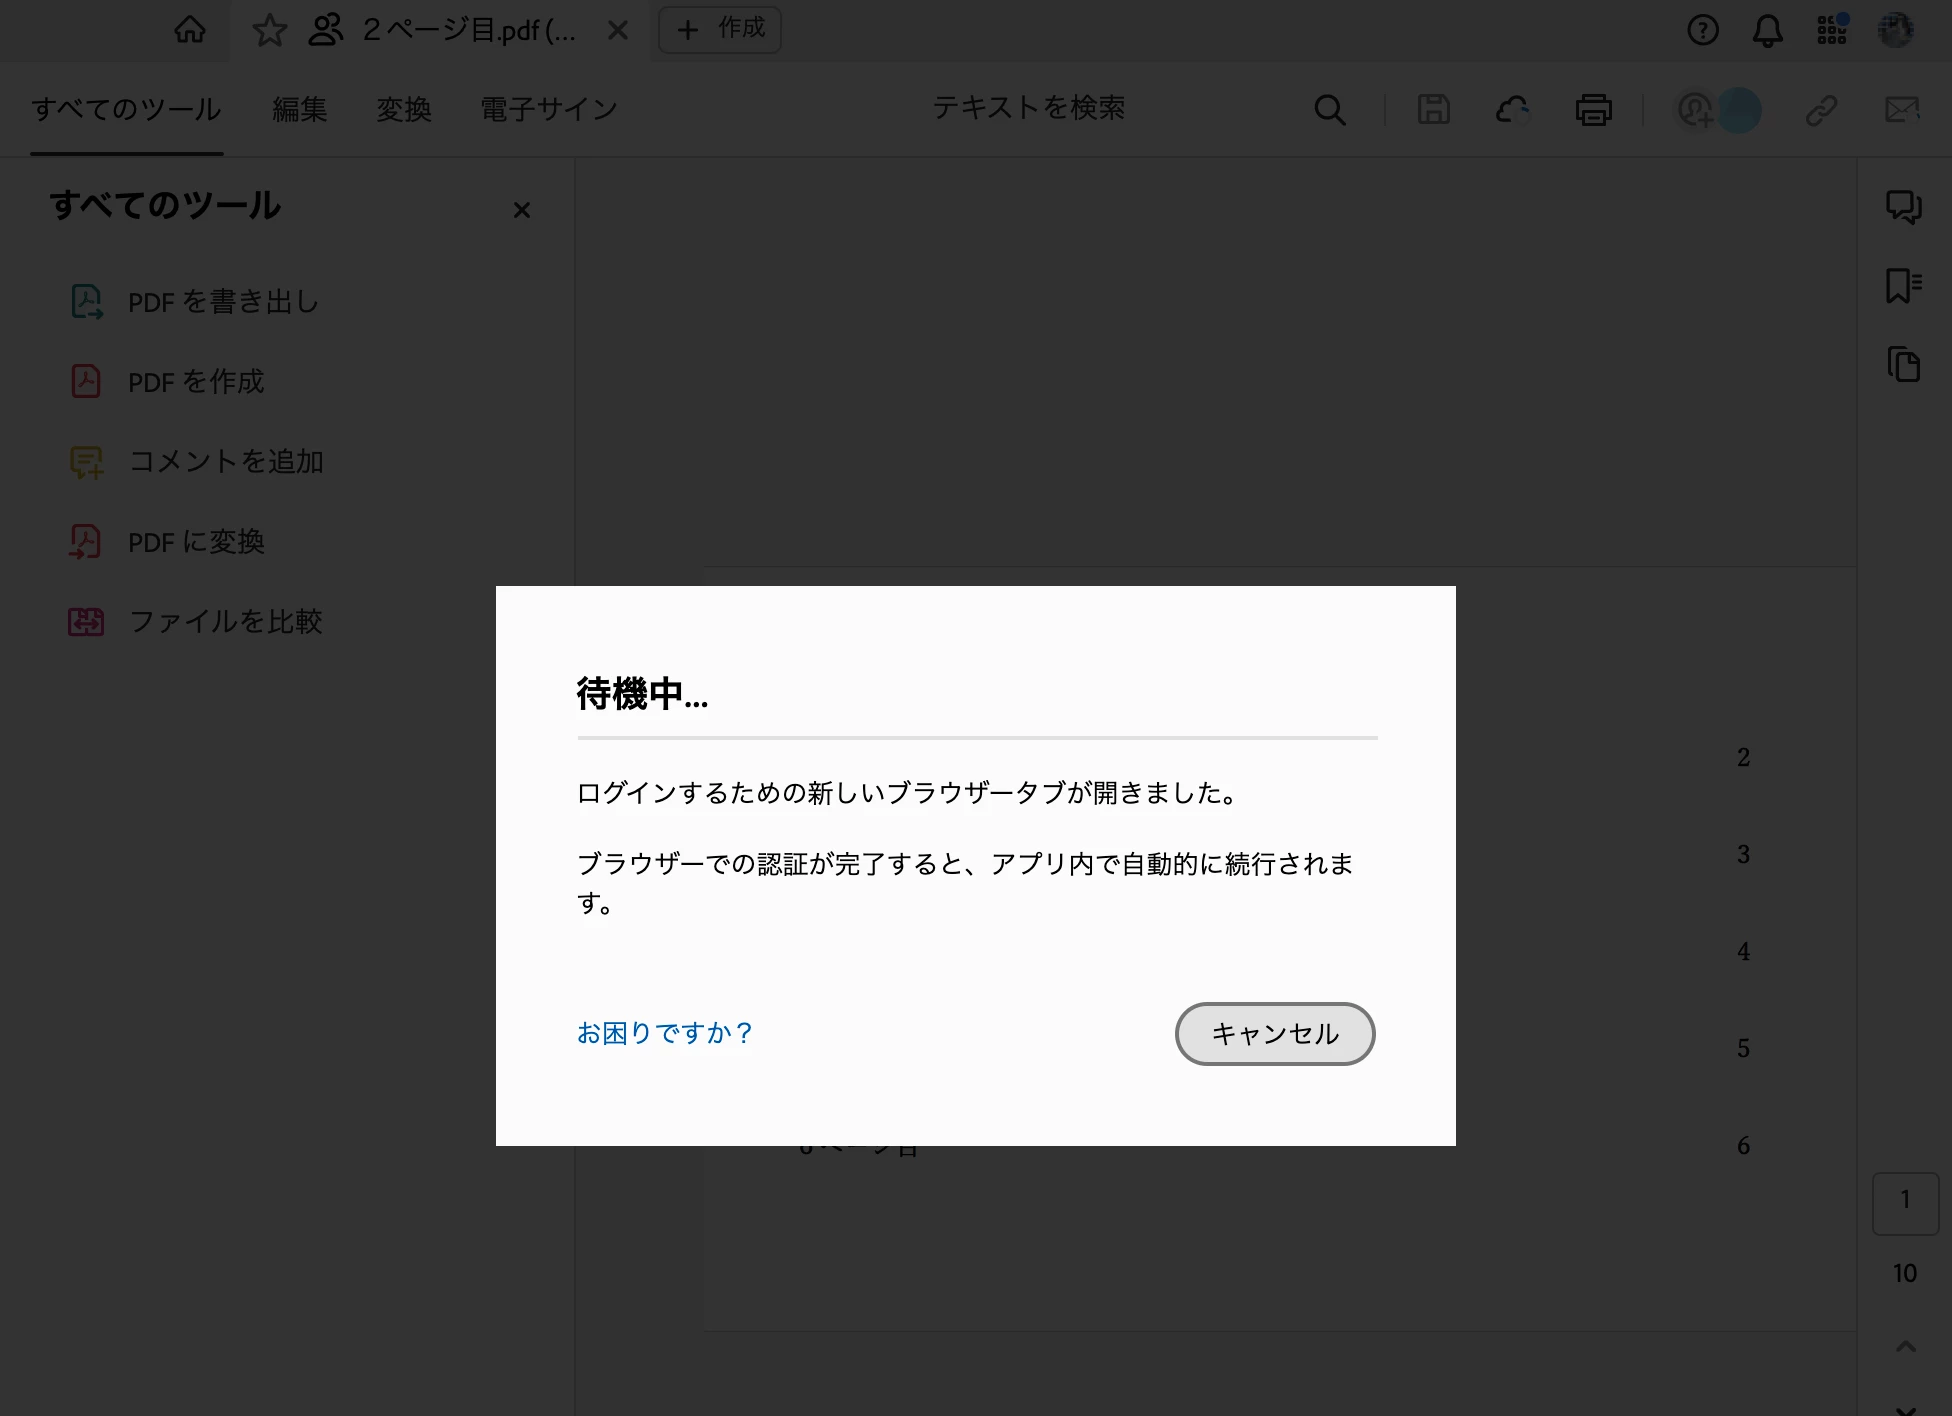The width and height of the screenshot is (1952, 1416).
Task: Select PDF を書き出し tool
Action: (222, 301)
